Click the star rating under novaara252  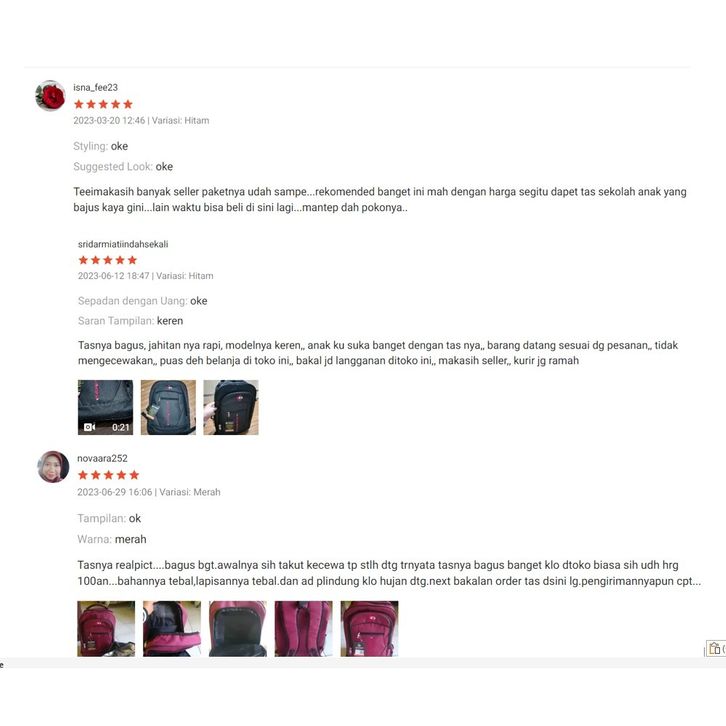[x=108, y=475]
